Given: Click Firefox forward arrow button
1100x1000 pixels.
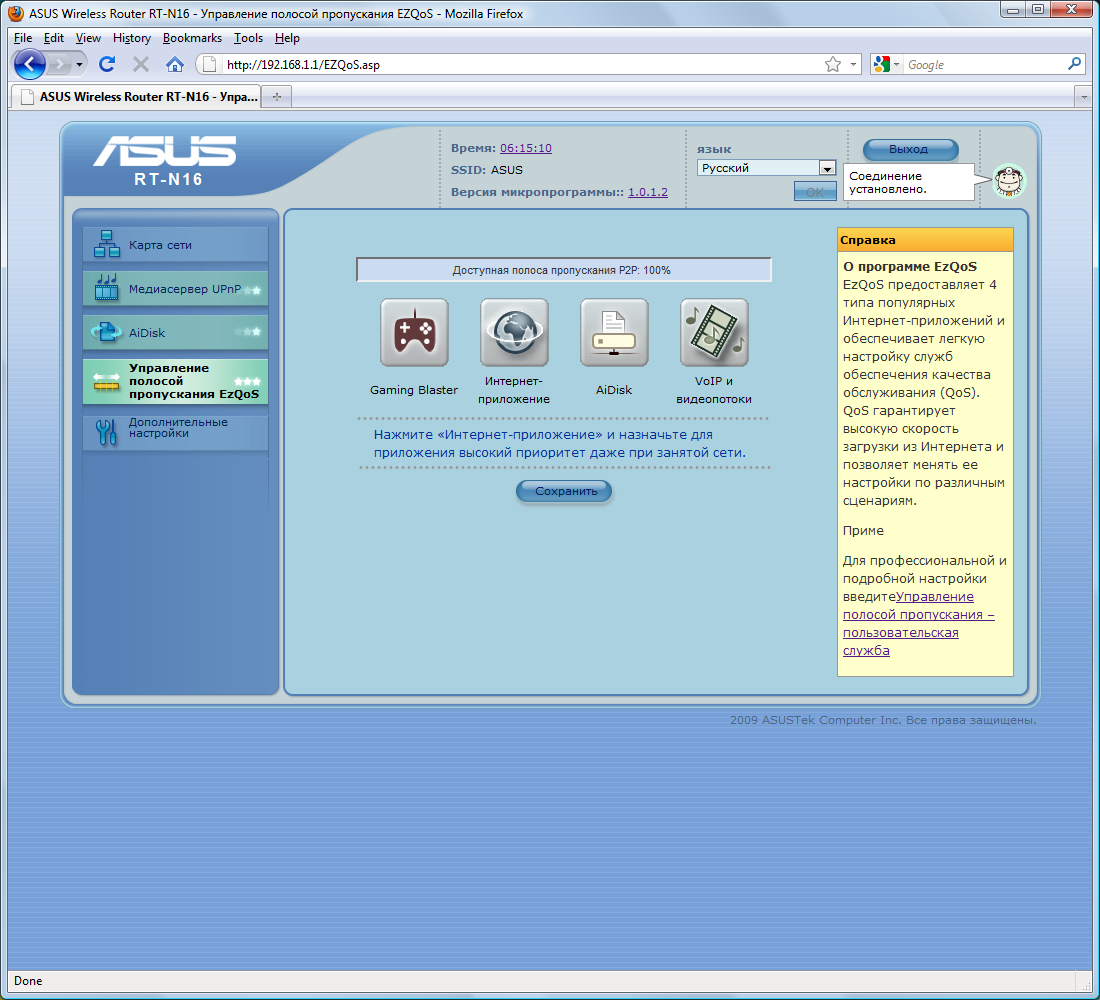Looking at the screenshot, I should pos(60,65).
